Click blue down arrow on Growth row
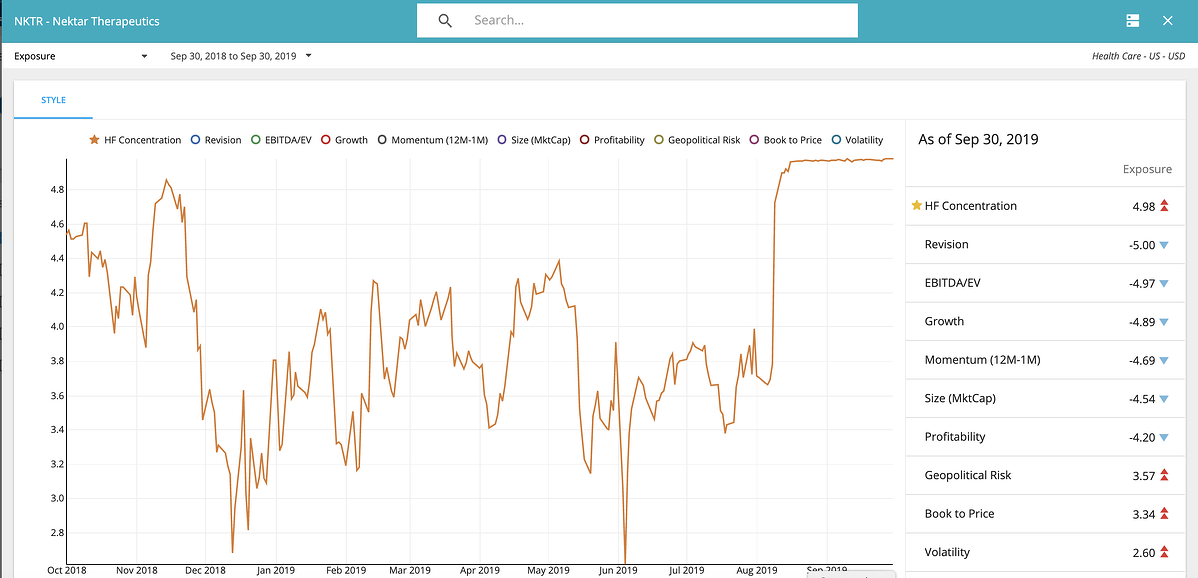This screenshot has width=1198, height=578. click(1164, 321)
